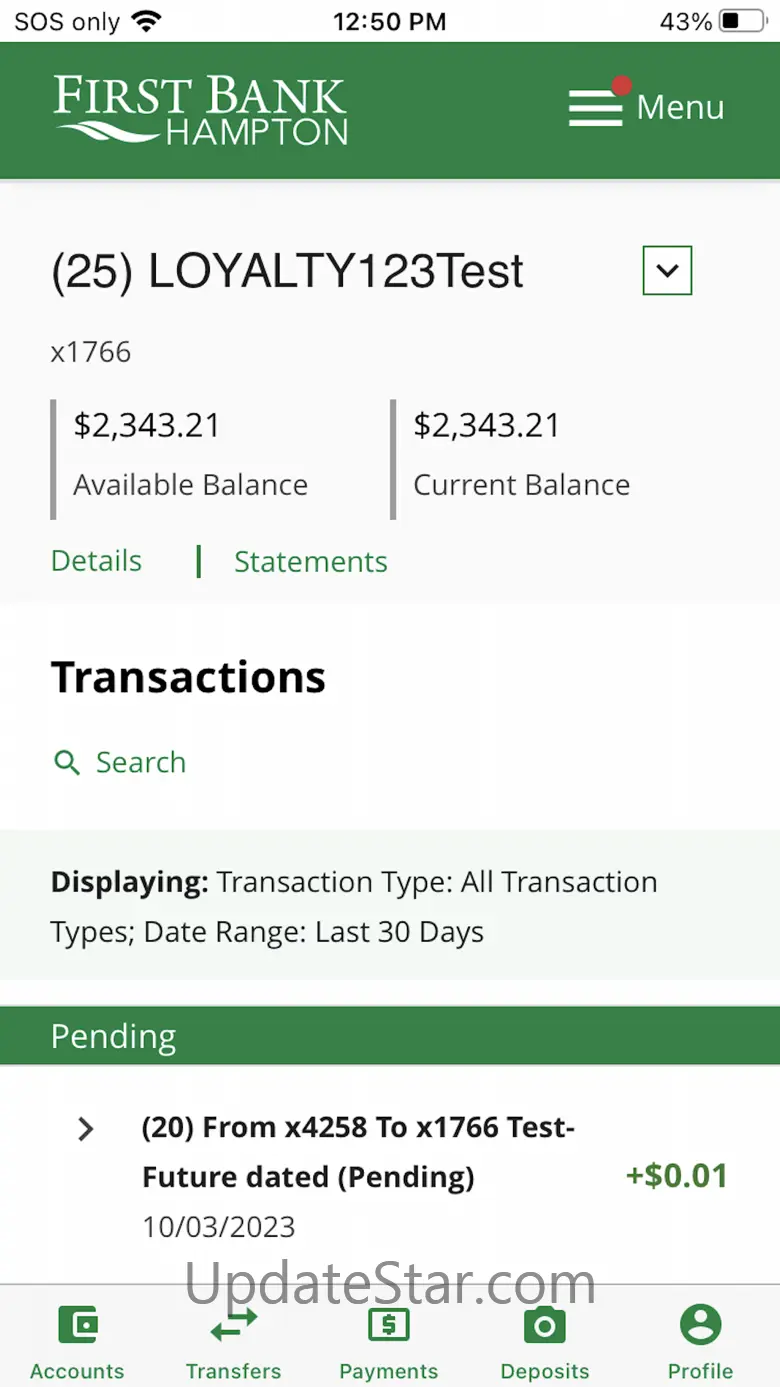Open the Profile person icon
Screen dimensions: 780x1387
coord(700,1326)
